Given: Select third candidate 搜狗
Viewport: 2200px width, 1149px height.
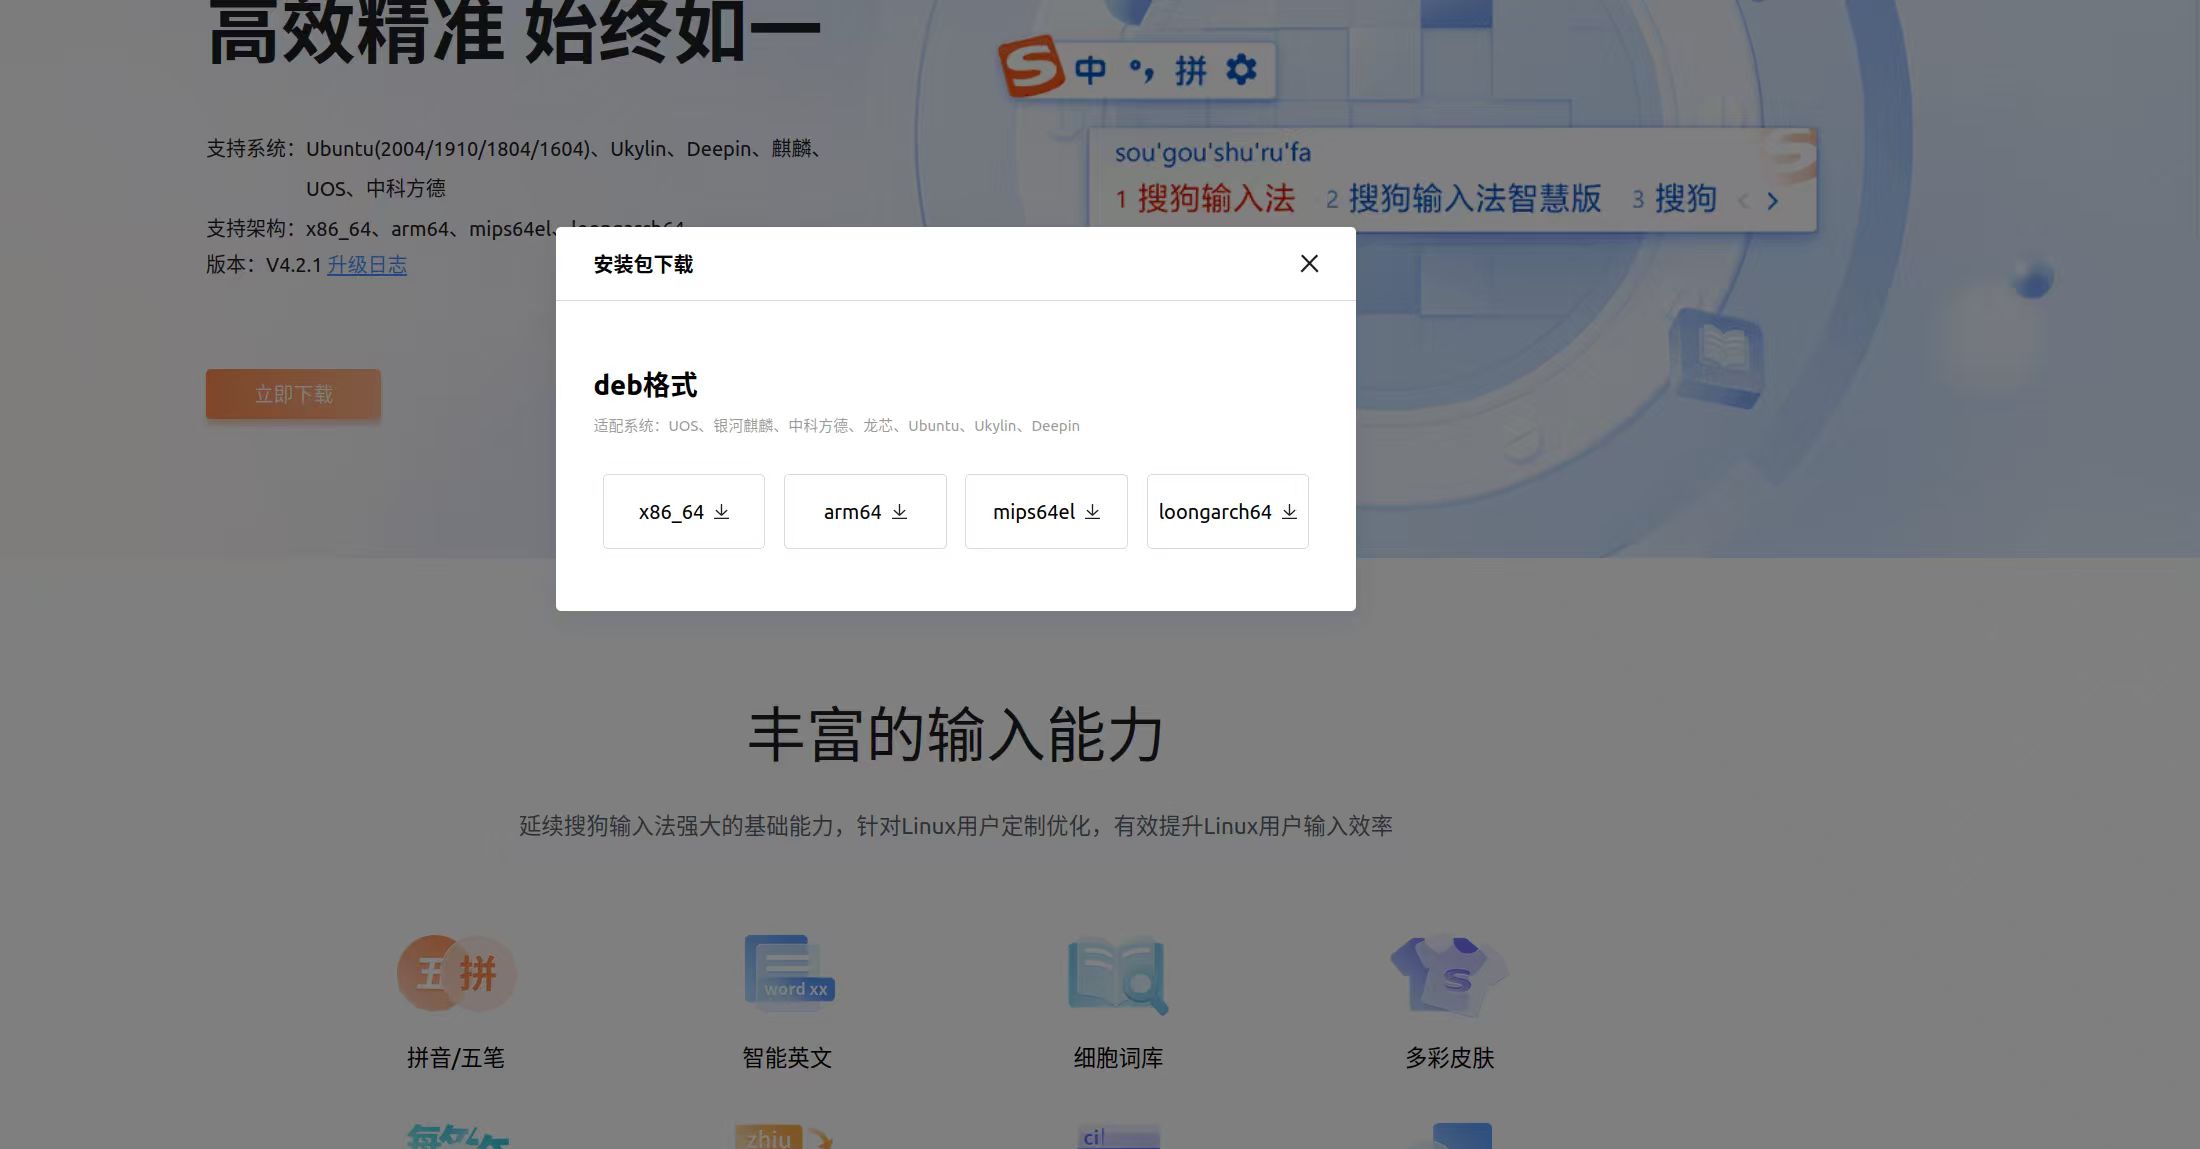Looking at the screenshot, I should coord(1675,198).
